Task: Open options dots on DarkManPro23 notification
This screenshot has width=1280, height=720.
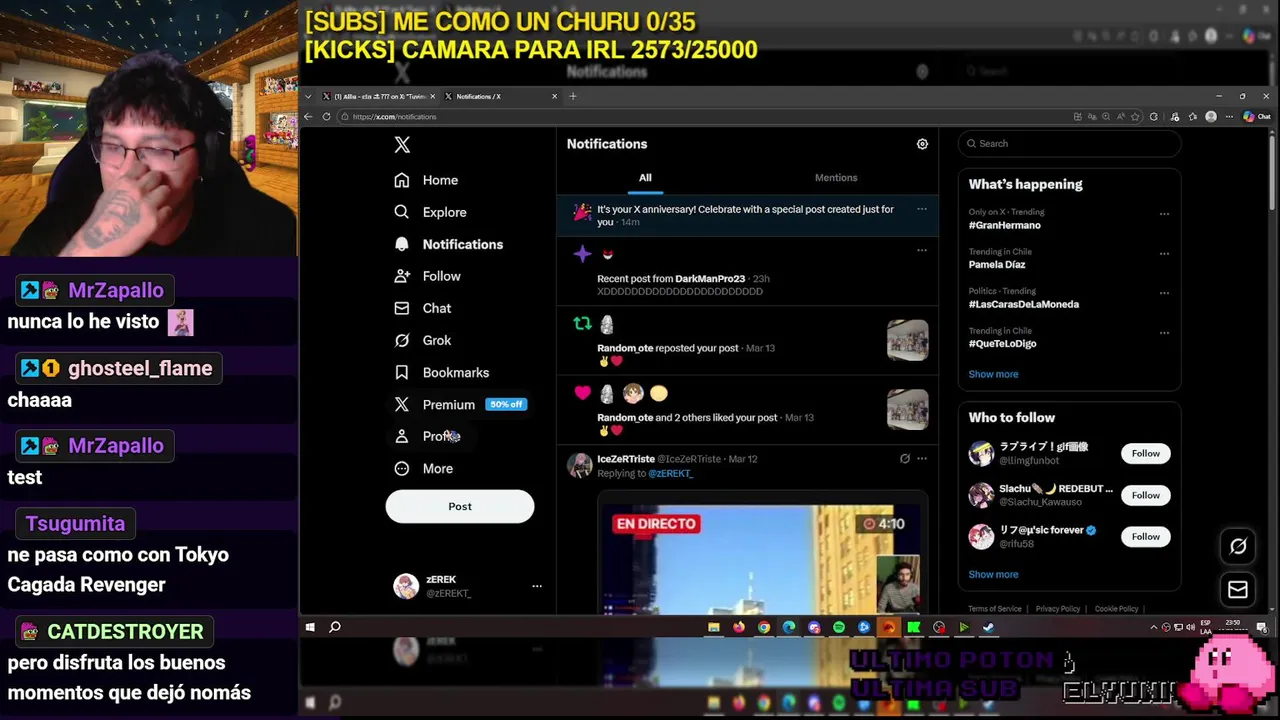Action: pyautogui.click(x=922, y=250)
